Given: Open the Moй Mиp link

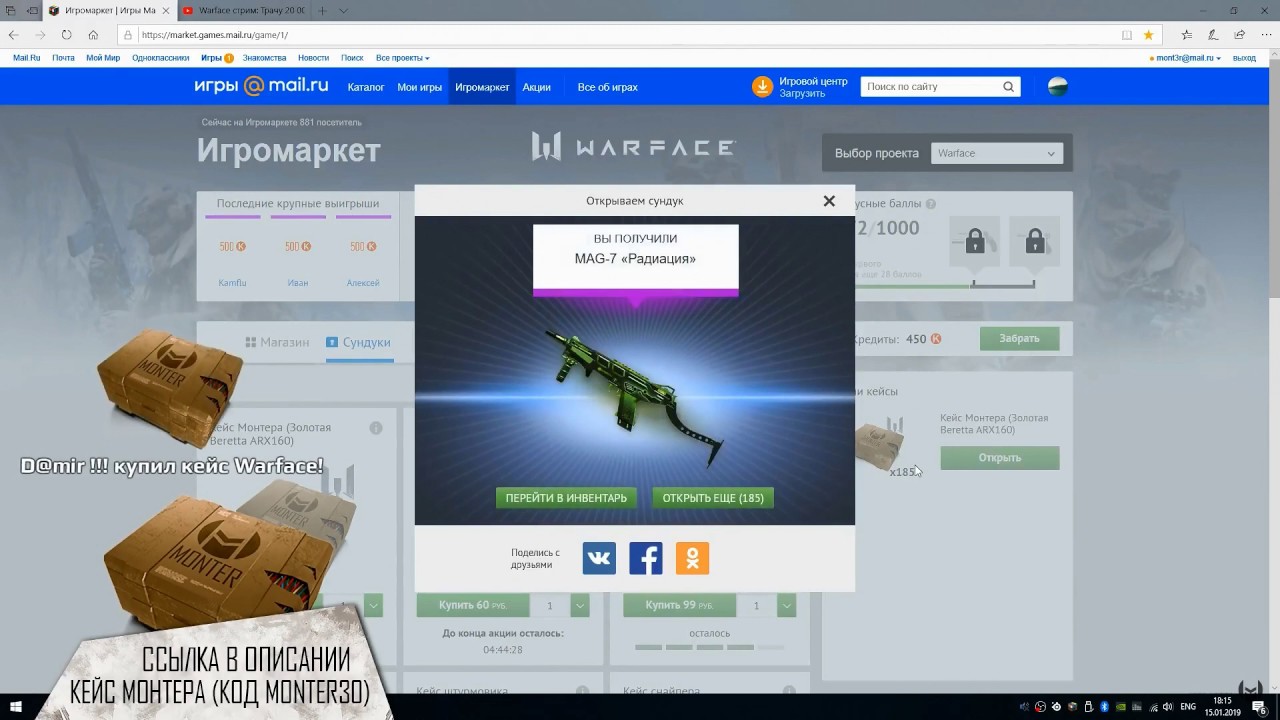Looking at the screenshot, I should point(103,58).
